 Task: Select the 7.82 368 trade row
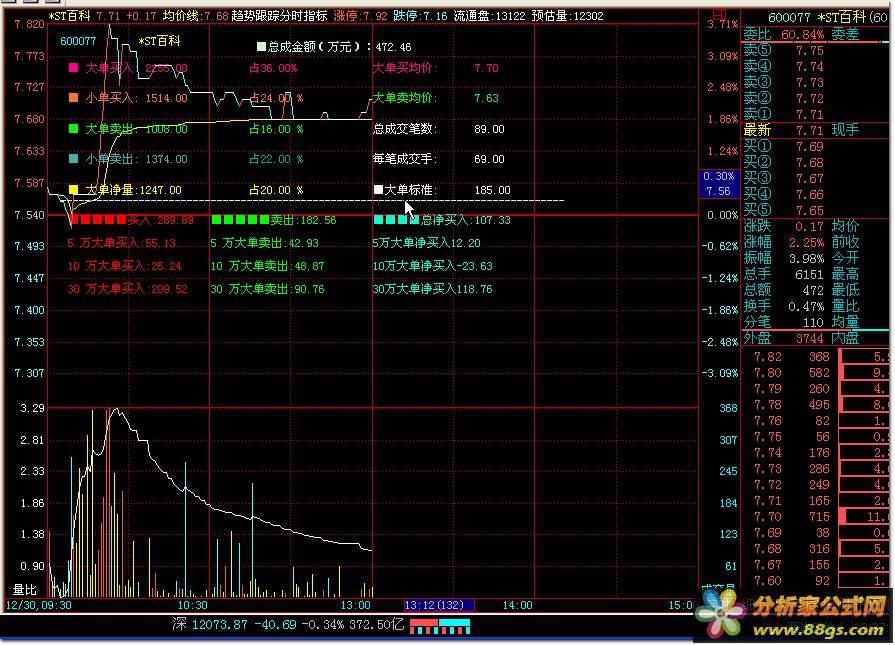(792, 357)
